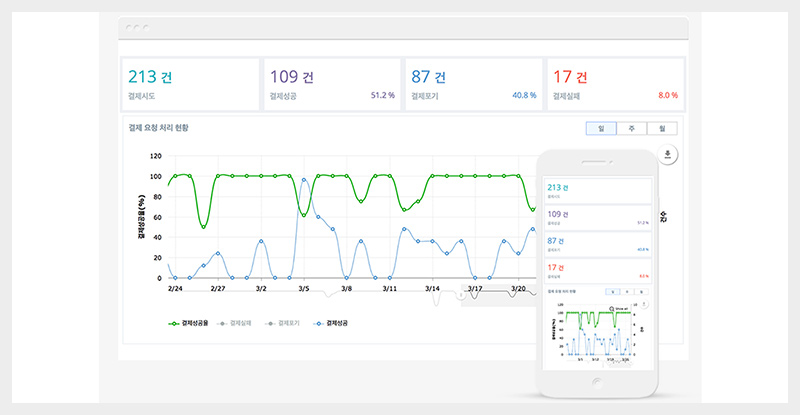Switch to the 월 (monthly) period tab

click(x=662, y=128)
